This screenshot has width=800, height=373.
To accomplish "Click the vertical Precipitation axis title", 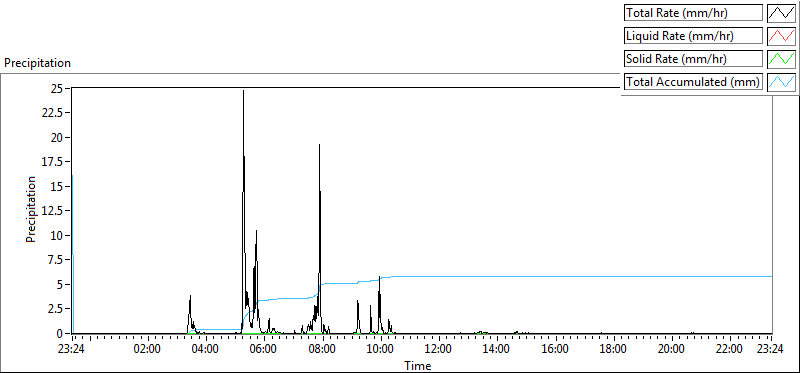I will coord(31,209).
